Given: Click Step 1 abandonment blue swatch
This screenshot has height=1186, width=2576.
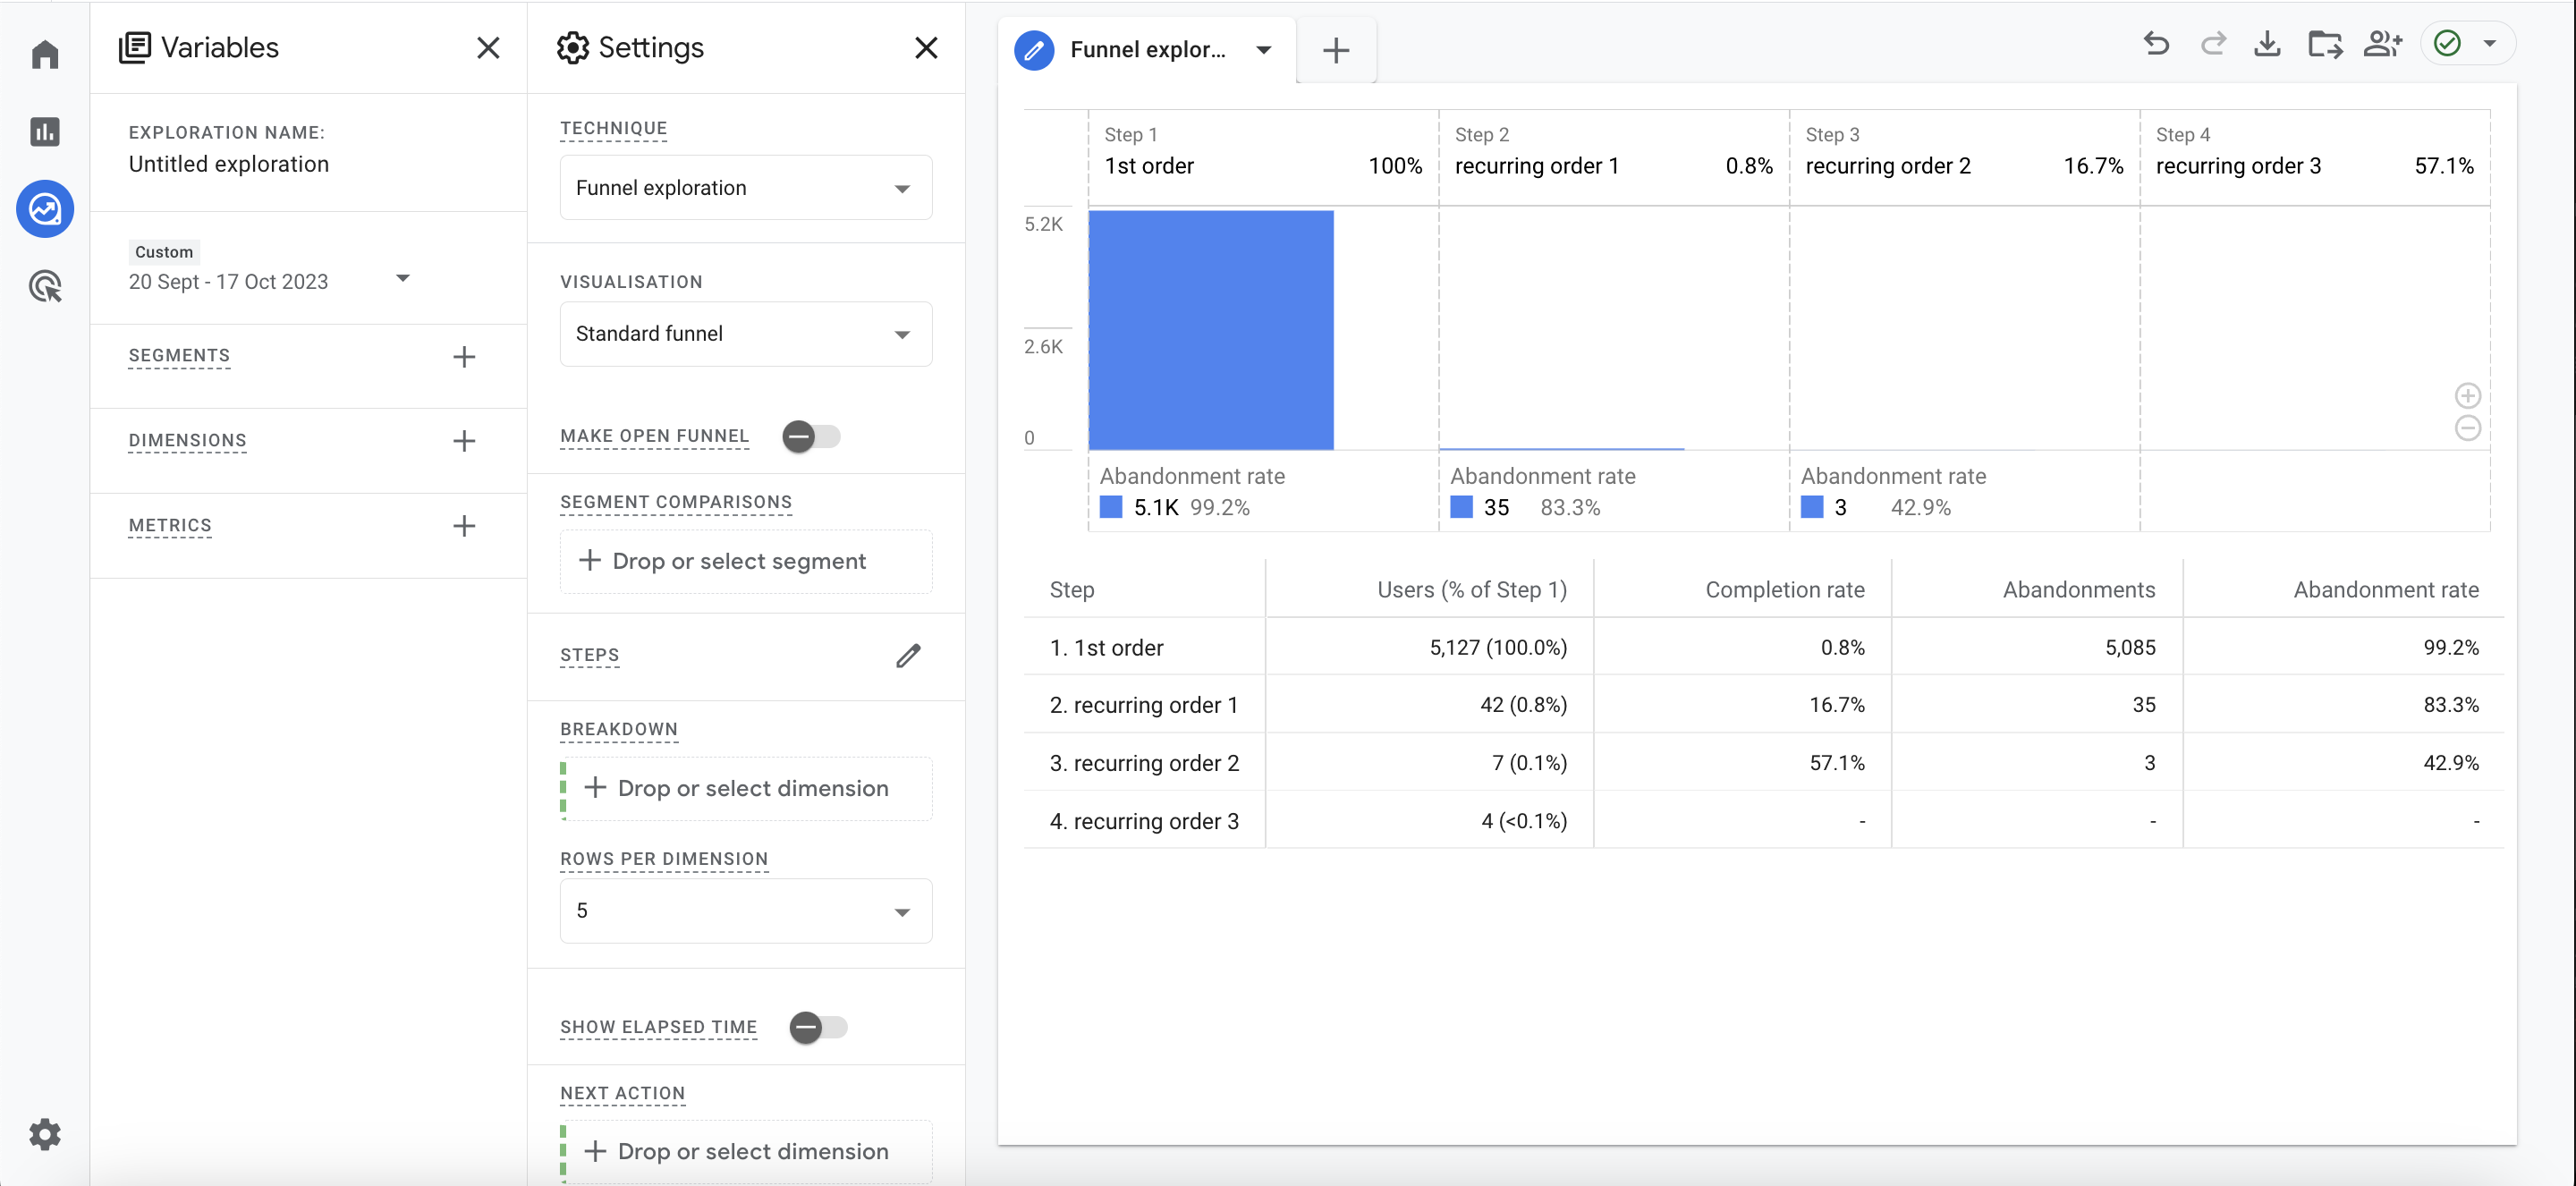Looking at the screenshot, I should (x=1111, y=507).
